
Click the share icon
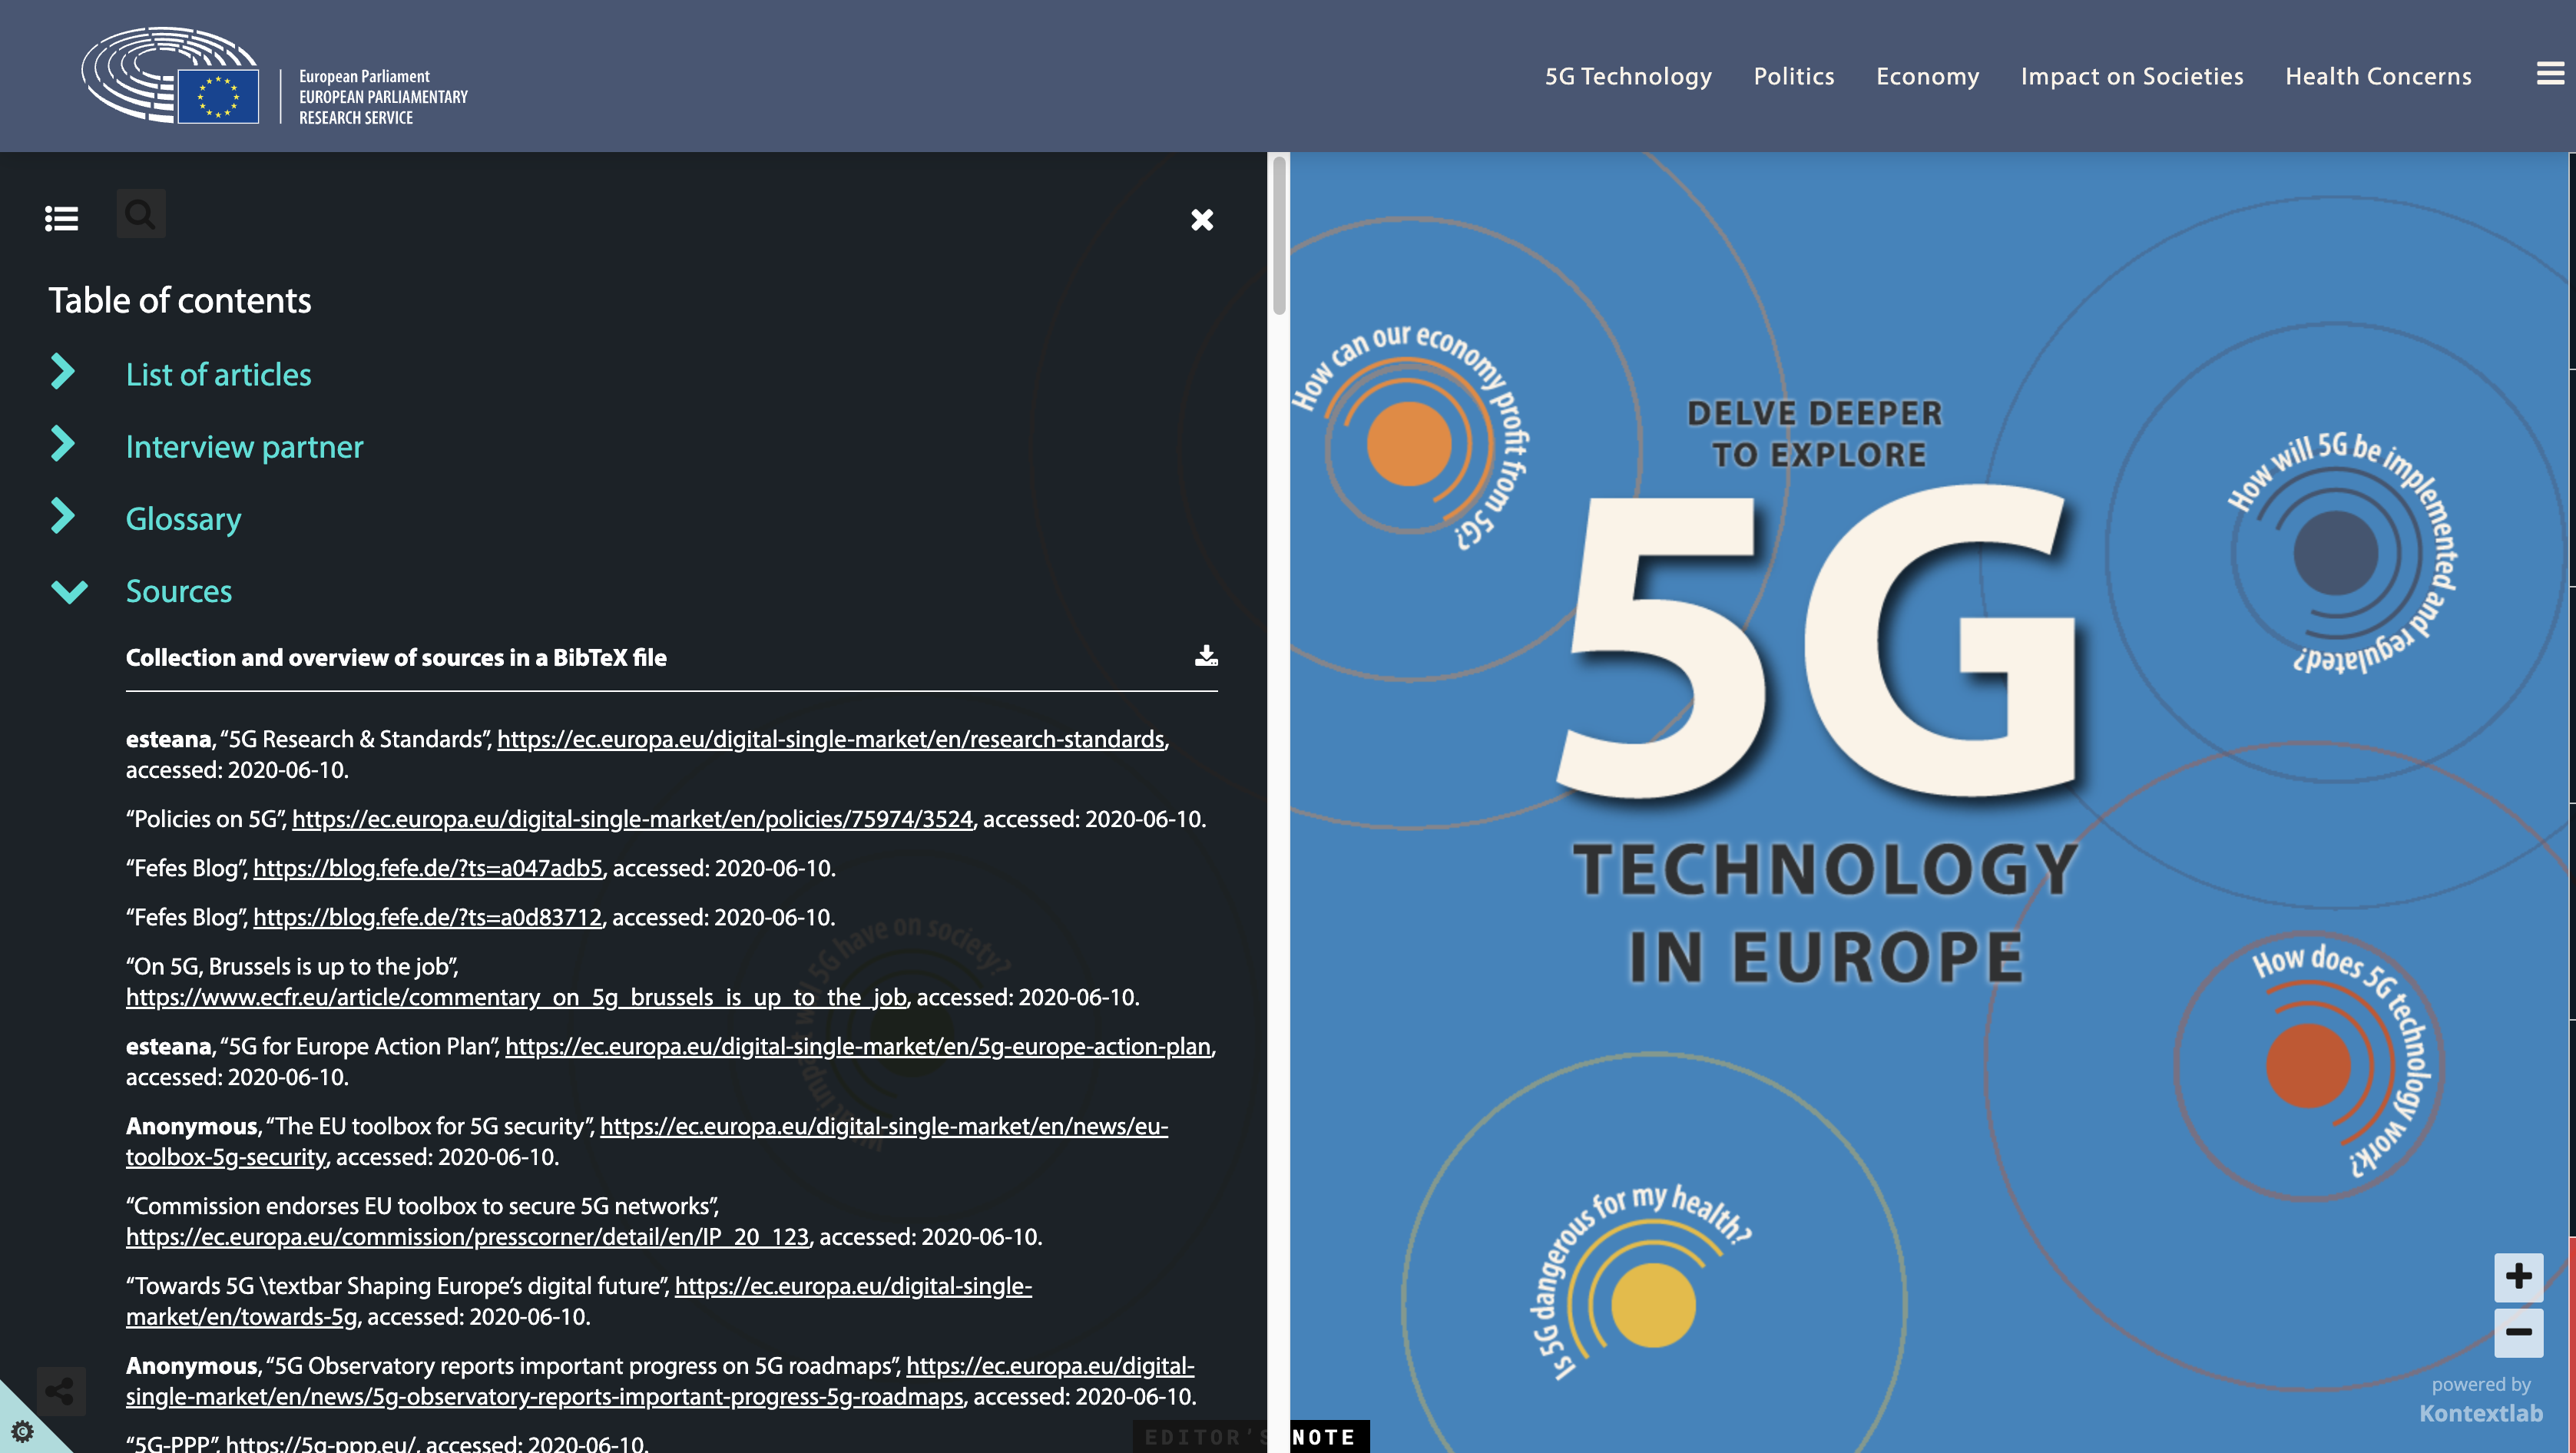coord(60,1390)
